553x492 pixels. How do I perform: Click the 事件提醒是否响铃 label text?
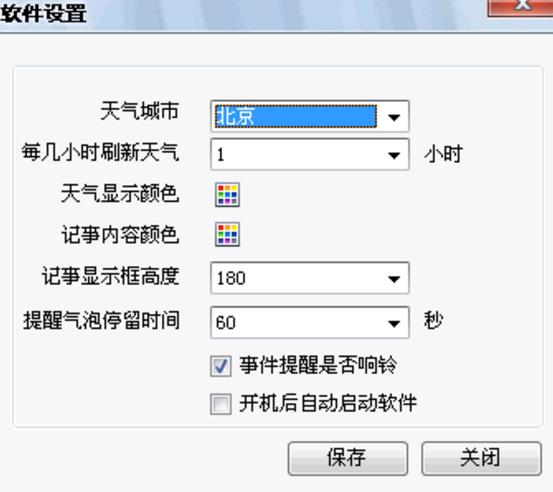pos(318,365)
